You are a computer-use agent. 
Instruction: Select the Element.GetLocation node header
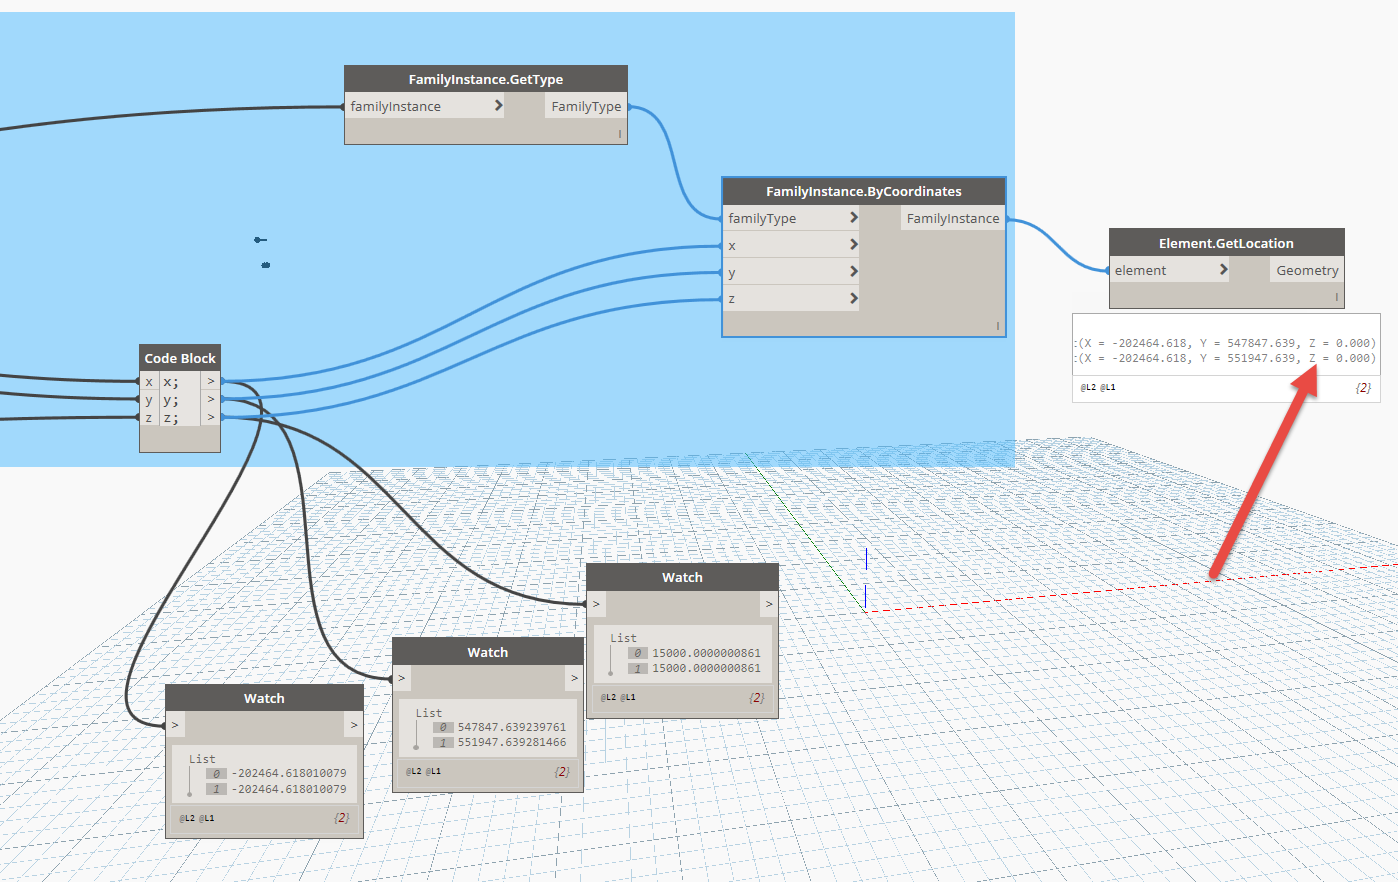1226,243
